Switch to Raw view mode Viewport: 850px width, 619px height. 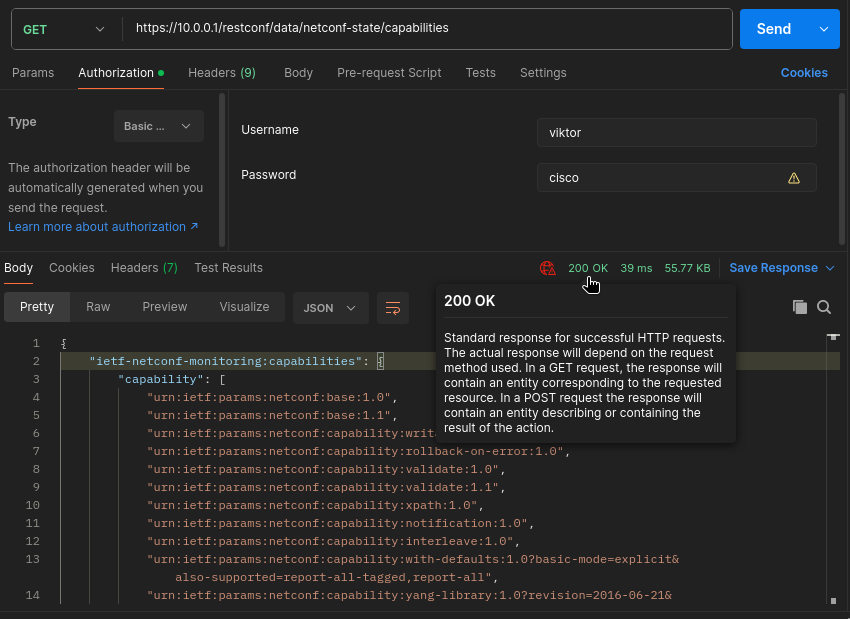tap(98, 307)
